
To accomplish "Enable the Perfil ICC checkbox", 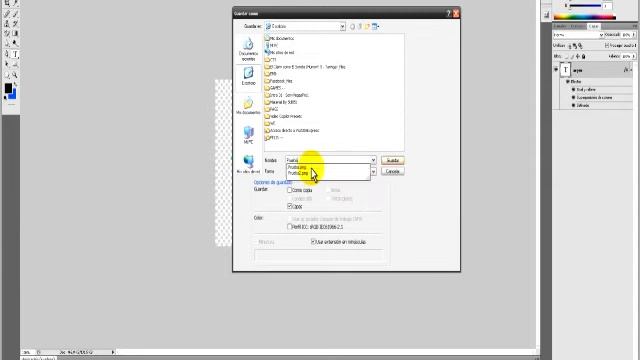I will tap(289, 227).
